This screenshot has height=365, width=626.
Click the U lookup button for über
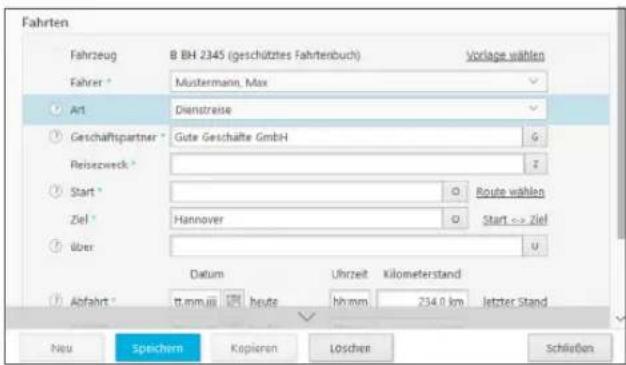pyautogui.click(x=535, y=246)
